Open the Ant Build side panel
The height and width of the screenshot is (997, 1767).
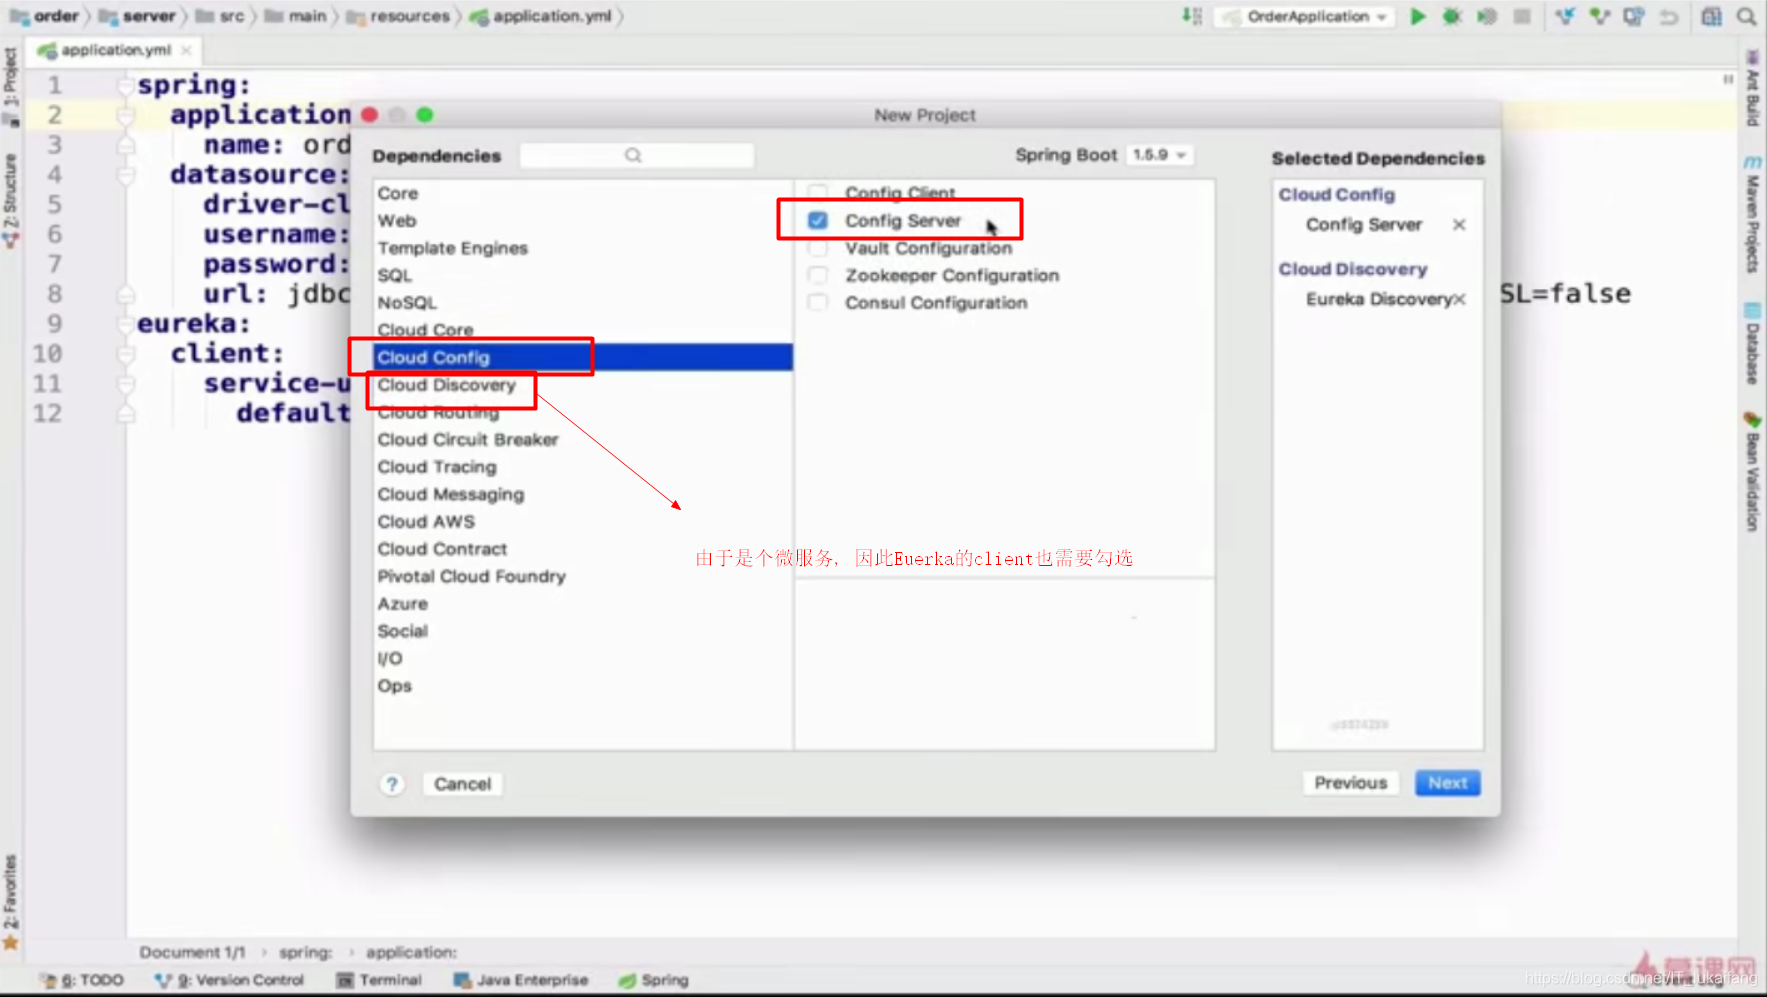[x=1752, y=88]
